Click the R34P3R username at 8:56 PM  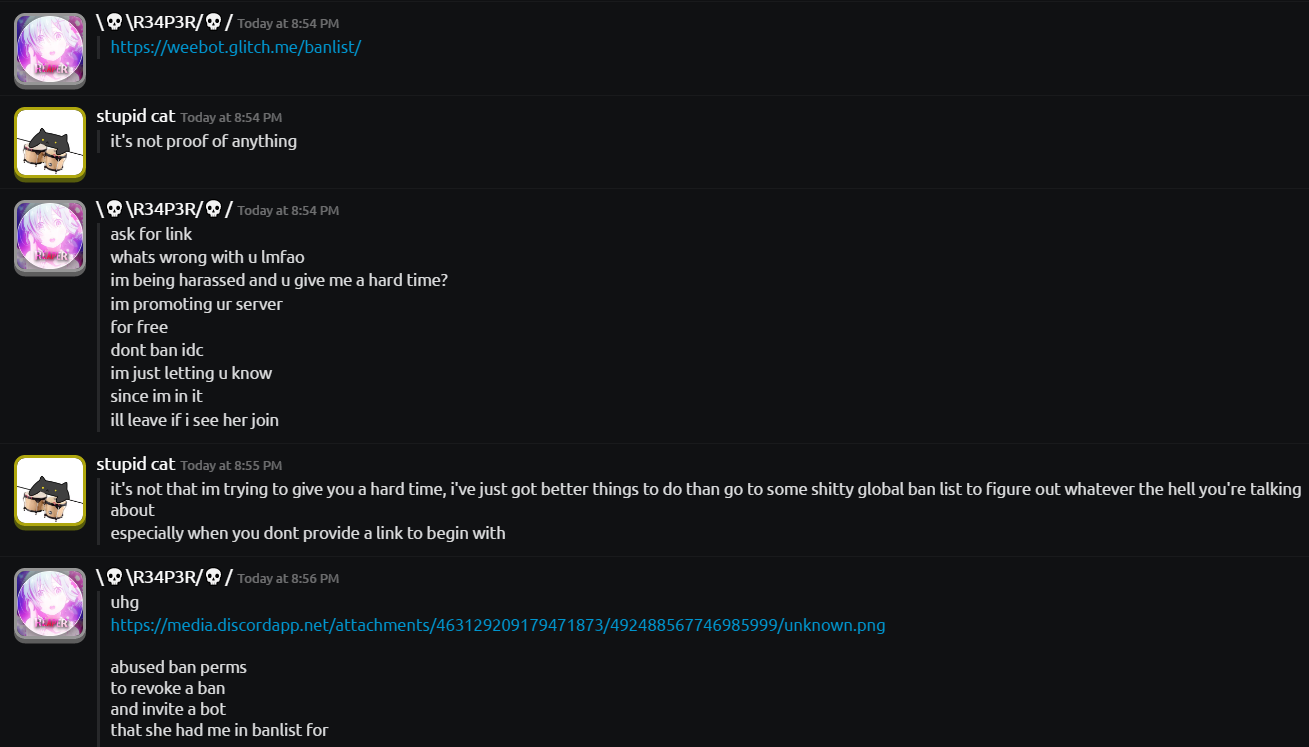[x=164, y=577]
